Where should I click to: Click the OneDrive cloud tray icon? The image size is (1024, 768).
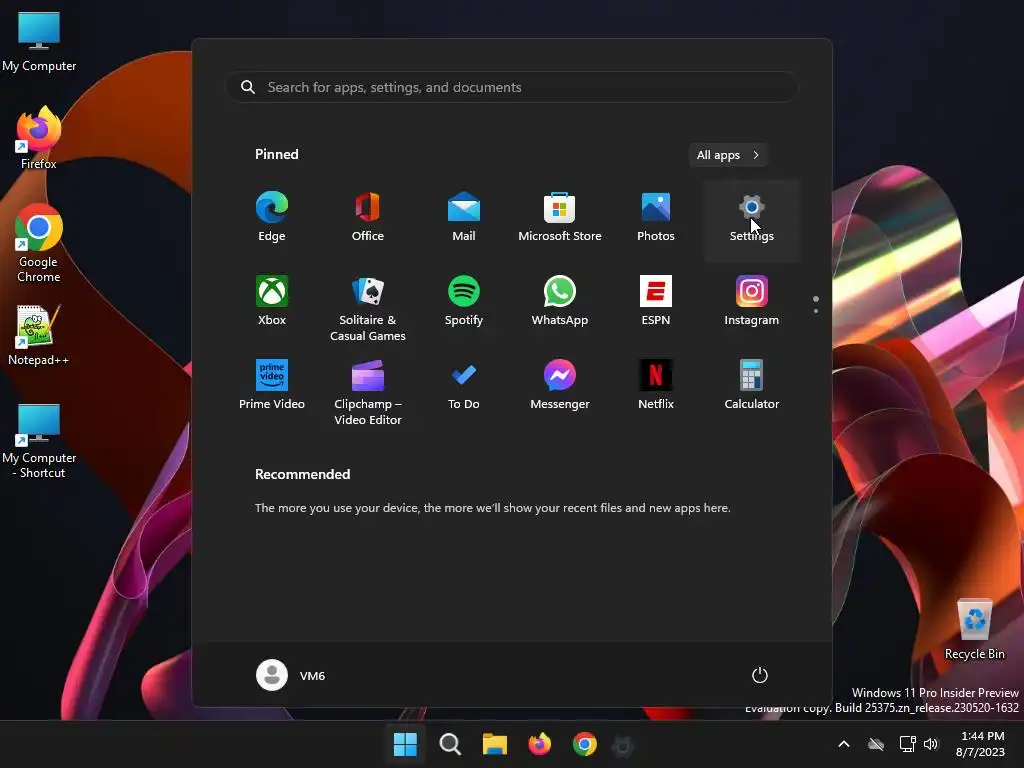click(x=876, y=744)
